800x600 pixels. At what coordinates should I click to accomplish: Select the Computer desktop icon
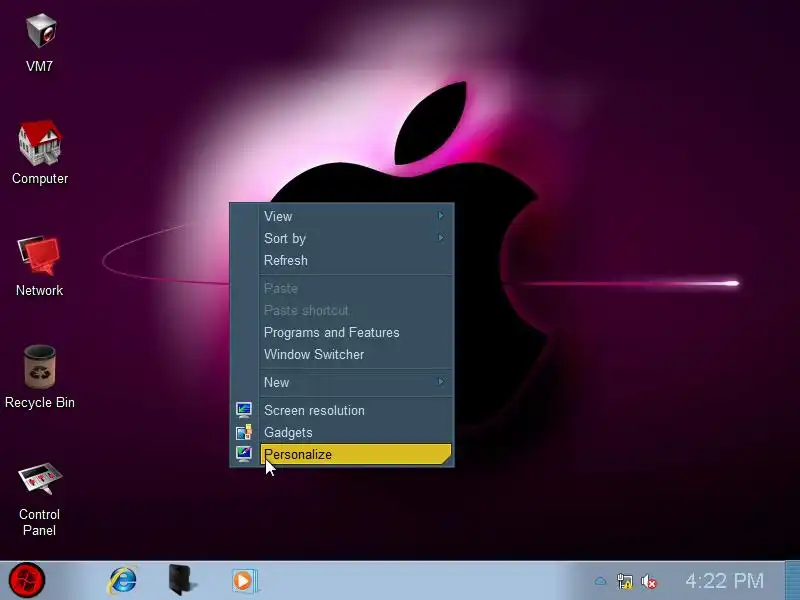40,153
